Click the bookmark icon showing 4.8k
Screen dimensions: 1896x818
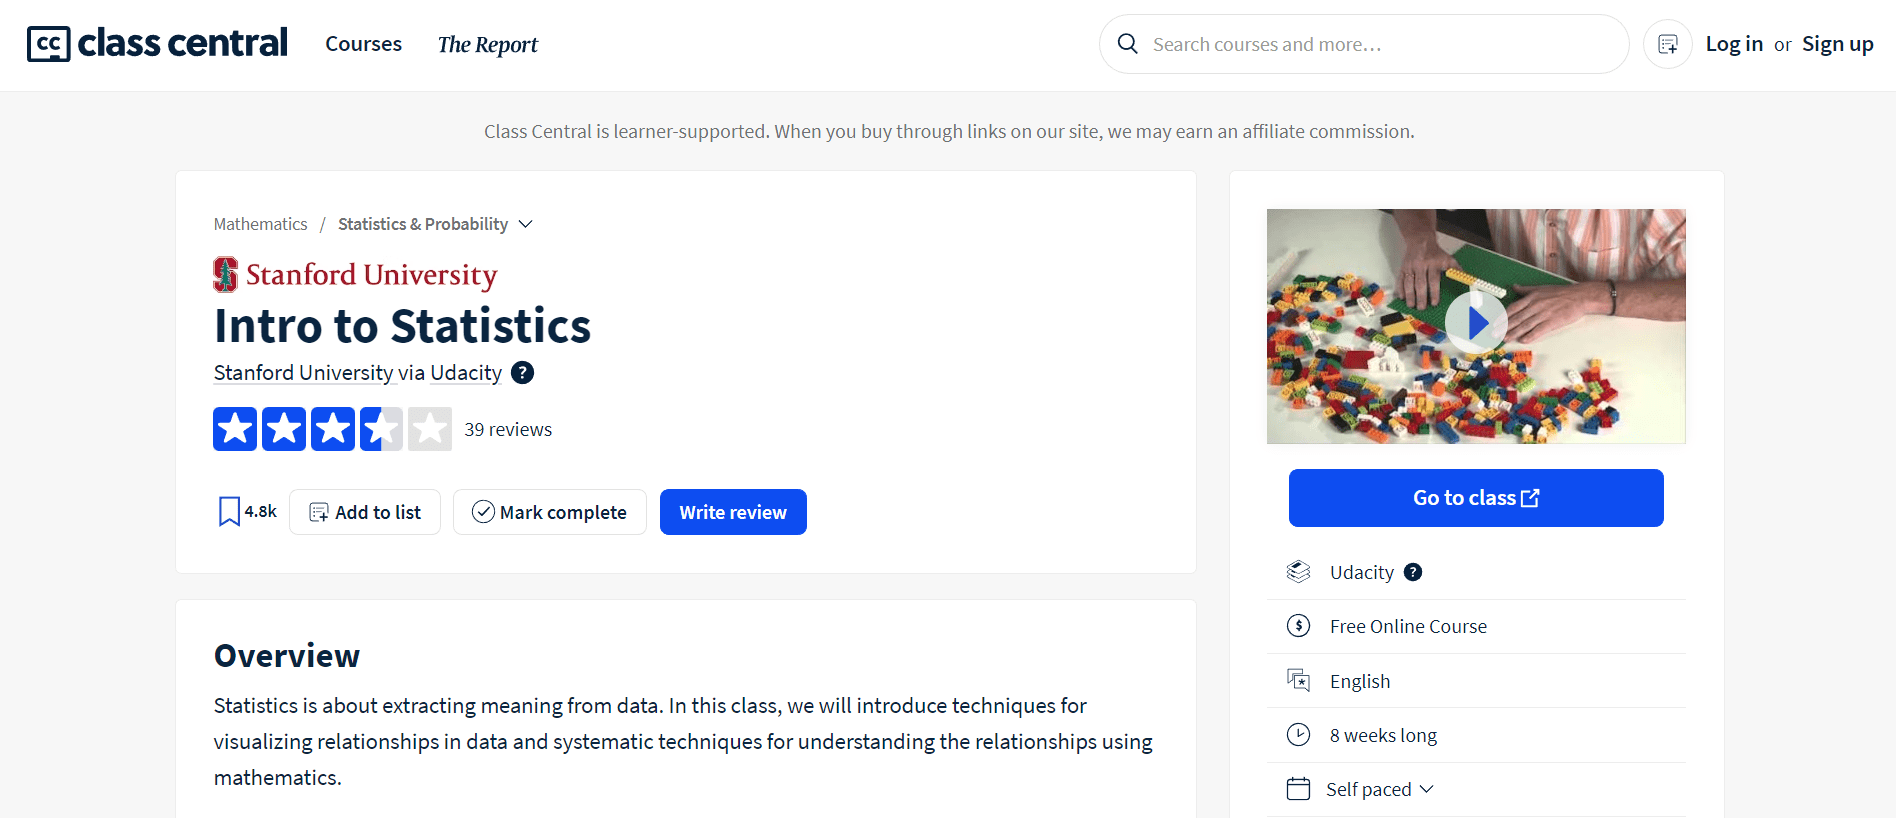tap(229, 512)
